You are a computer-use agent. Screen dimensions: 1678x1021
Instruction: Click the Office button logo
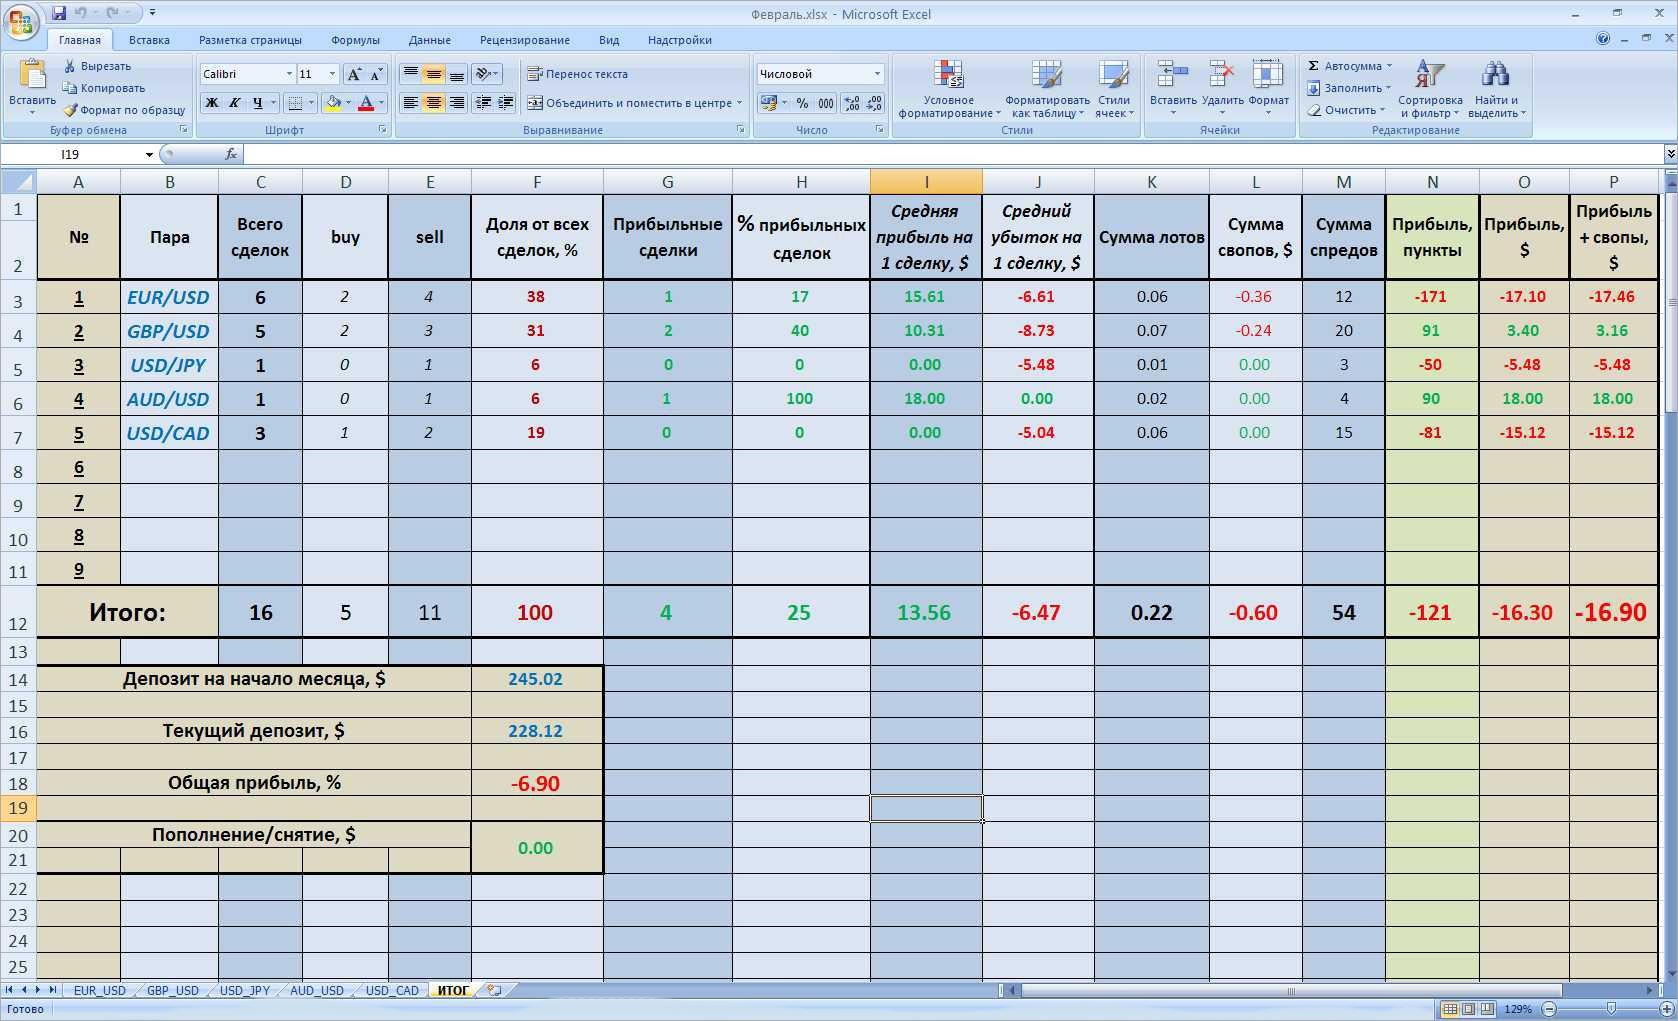coord(21,22)
